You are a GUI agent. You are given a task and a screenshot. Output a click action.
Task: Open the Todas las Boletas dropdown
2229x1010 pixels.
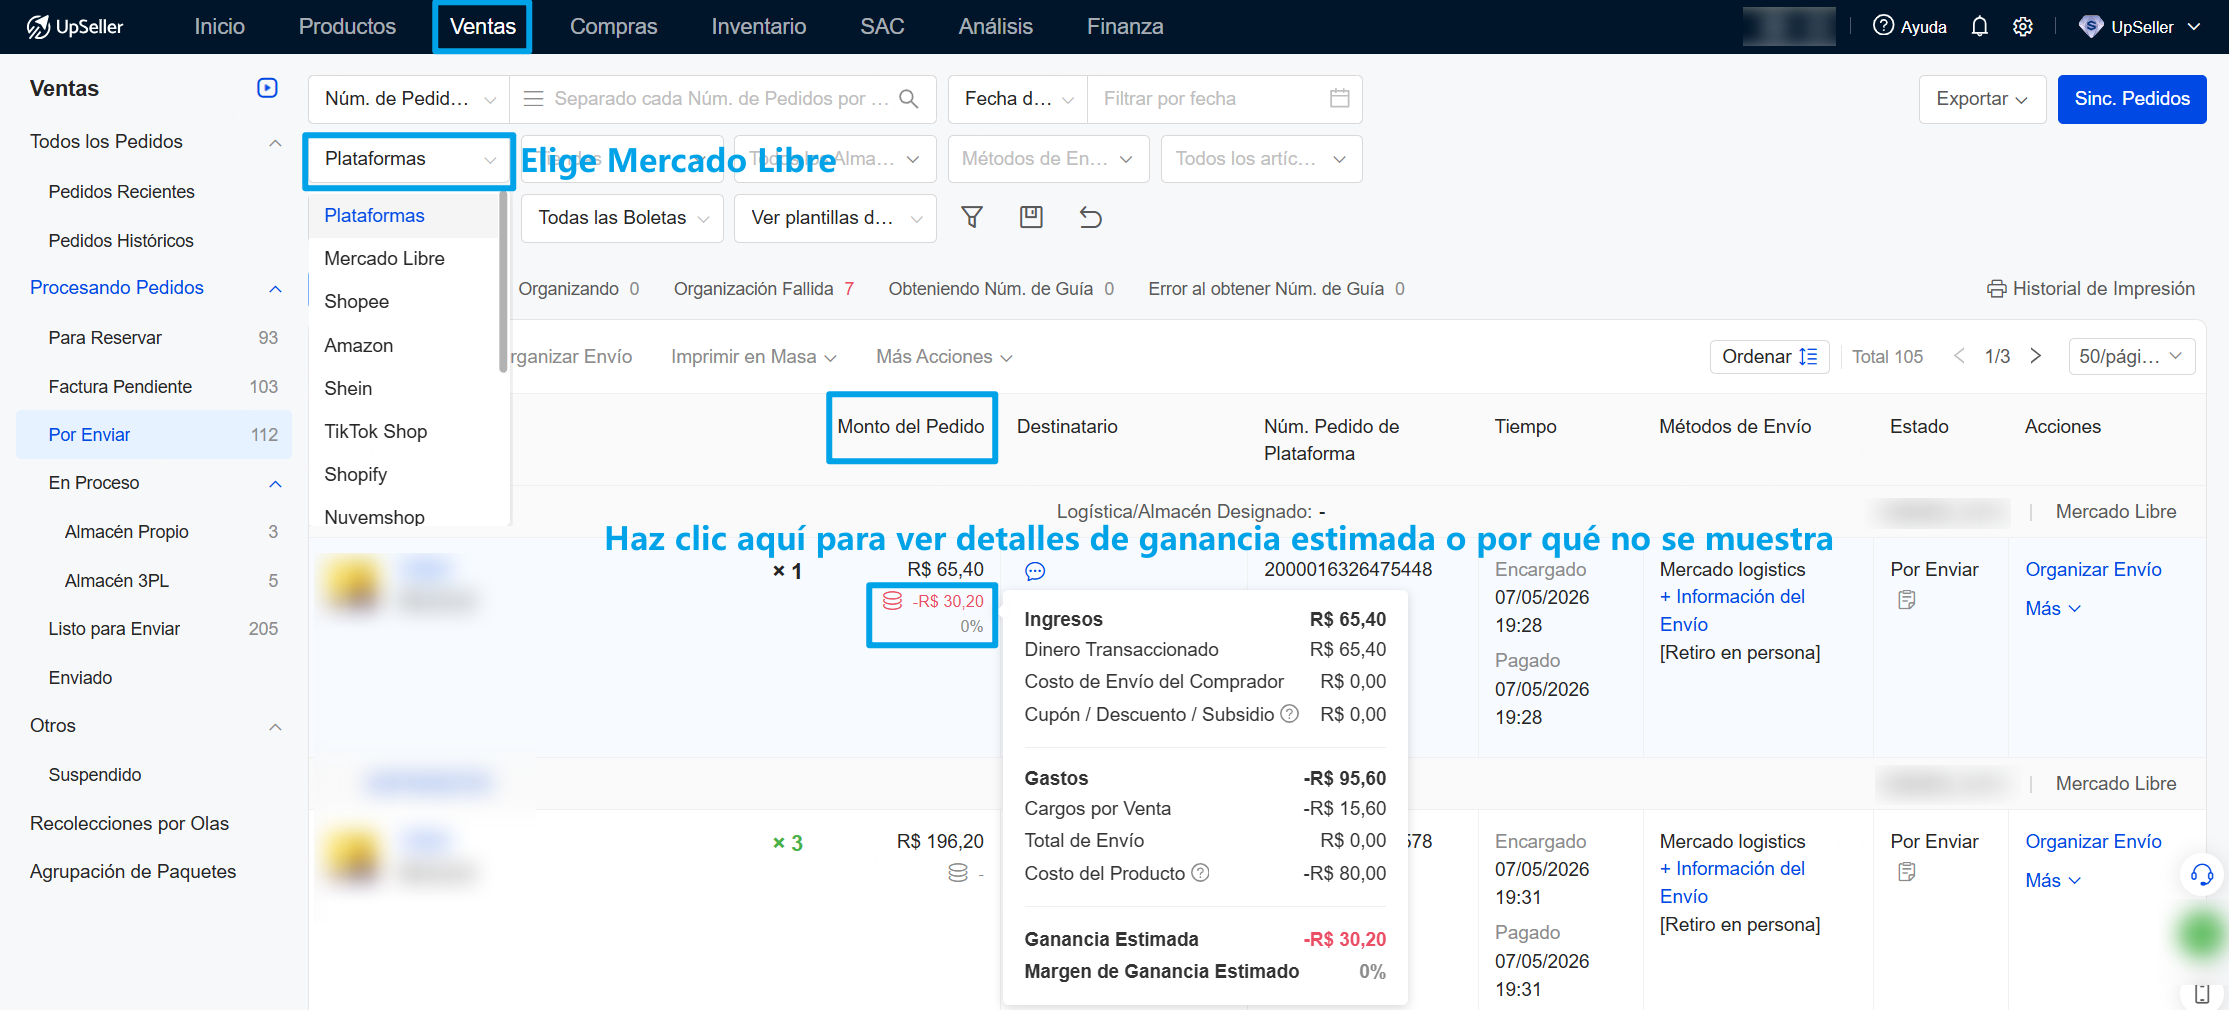tap(622, 218)
